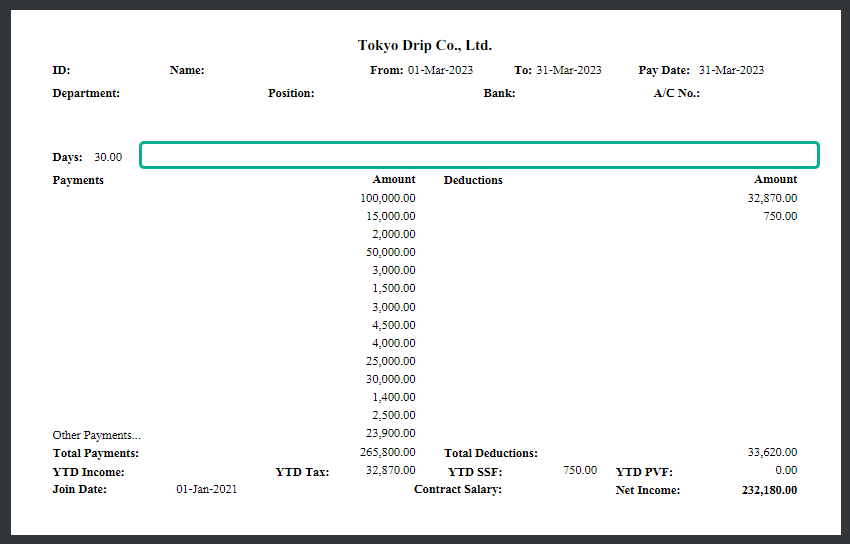This screenshot has width=850, height=544.
Task: Select the payment amount "4,000.00"
Action: pos(394,344)
